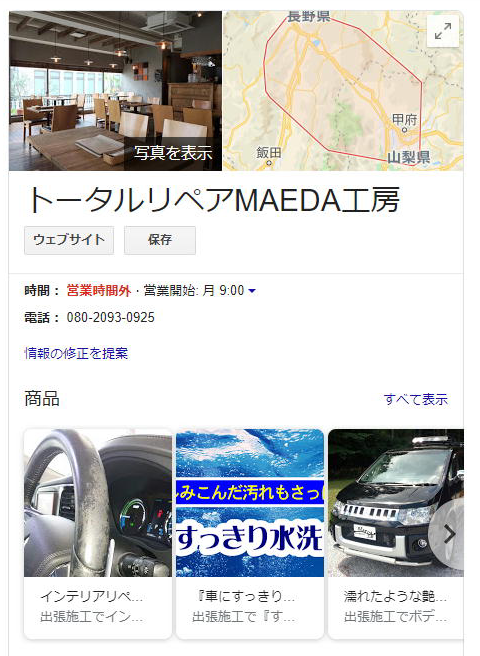Select the トータルリペアMAEDA工房 title
Viewport: 480px width, 656px height.
point(214,200)
